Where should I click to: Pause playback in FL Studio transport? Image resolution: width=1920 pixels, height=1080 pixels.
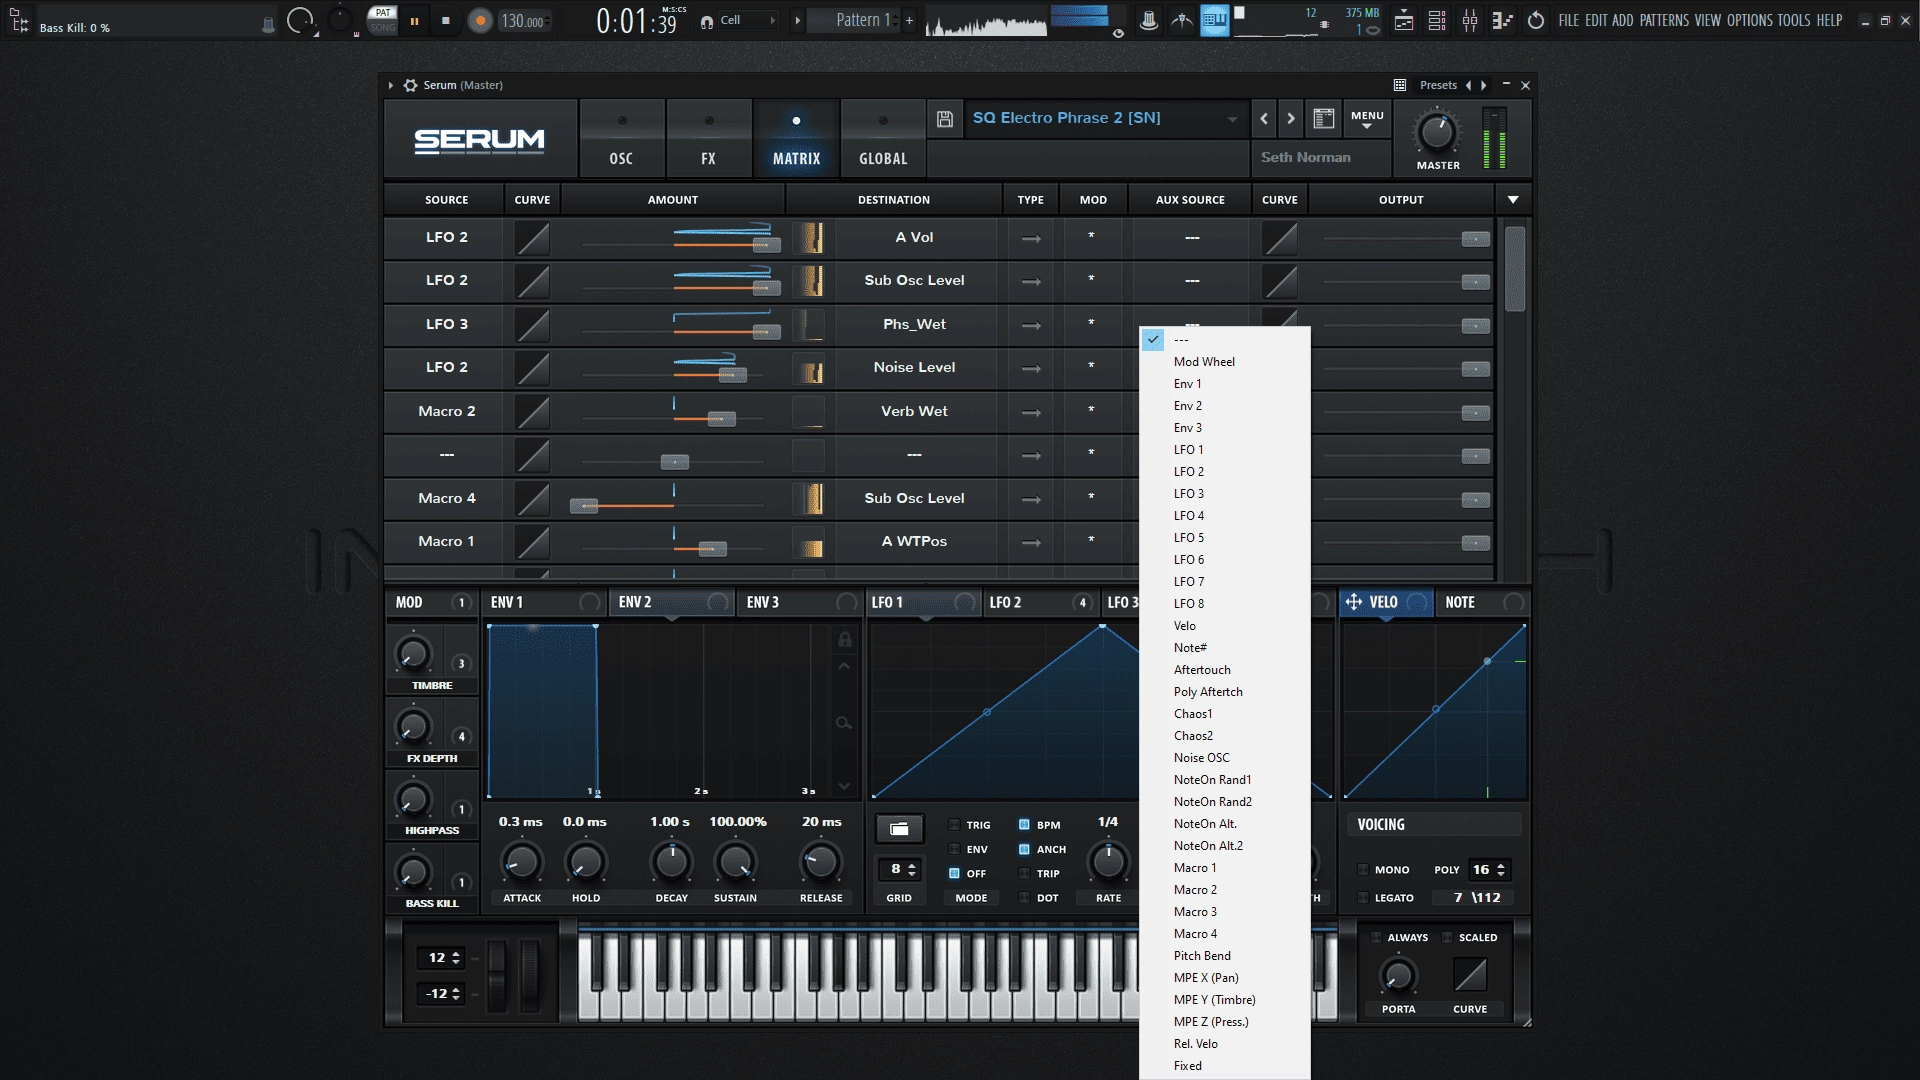414,21
